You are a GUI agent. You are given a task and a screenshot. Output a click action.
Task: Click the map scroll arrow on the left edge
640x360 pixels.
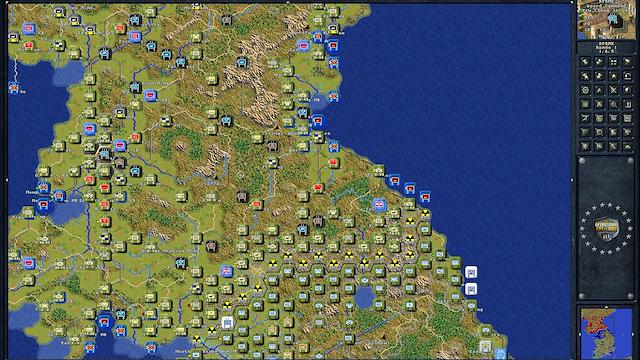tap(7, 180)
